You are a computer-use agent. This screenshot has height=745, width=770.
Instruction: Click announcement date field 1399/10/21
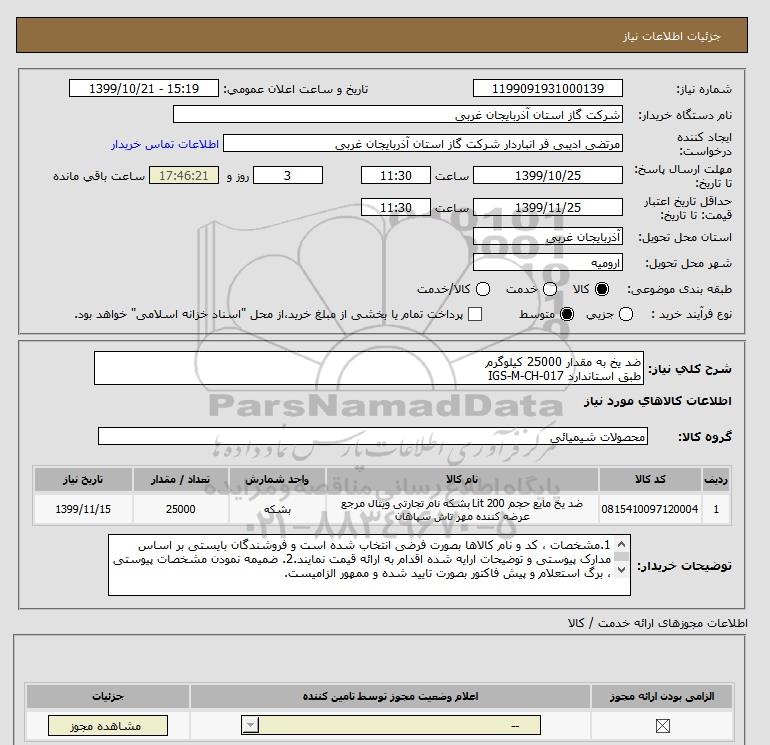tap(144, 88)
